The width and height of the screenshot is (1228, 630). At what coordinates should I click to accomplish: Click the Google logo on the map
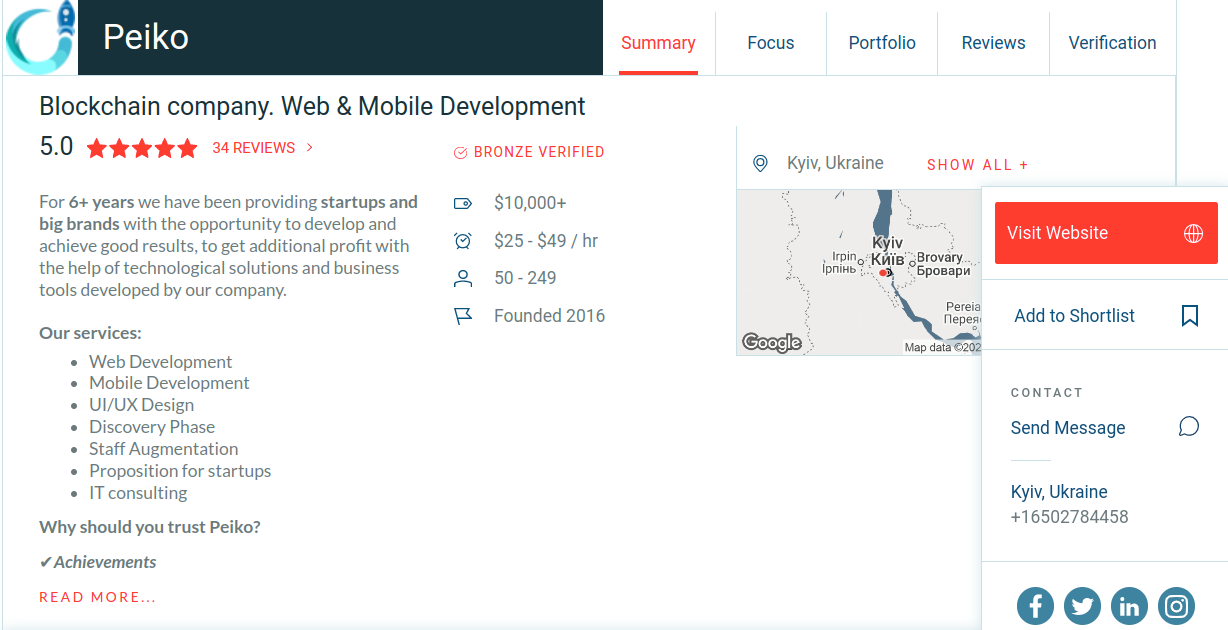pos(772,342)
